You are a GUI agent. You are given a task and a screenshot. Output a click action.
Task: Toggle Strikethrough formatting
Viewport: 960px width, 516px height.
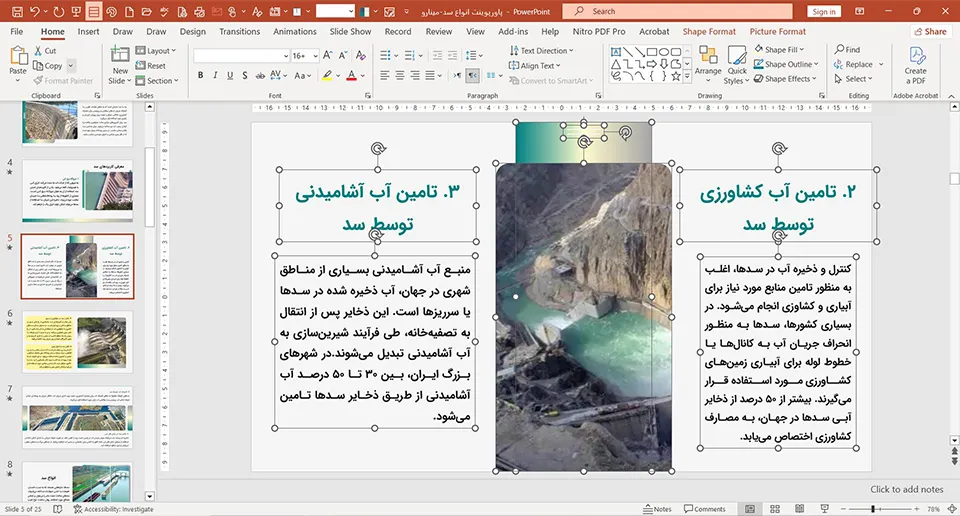(260, 75)
